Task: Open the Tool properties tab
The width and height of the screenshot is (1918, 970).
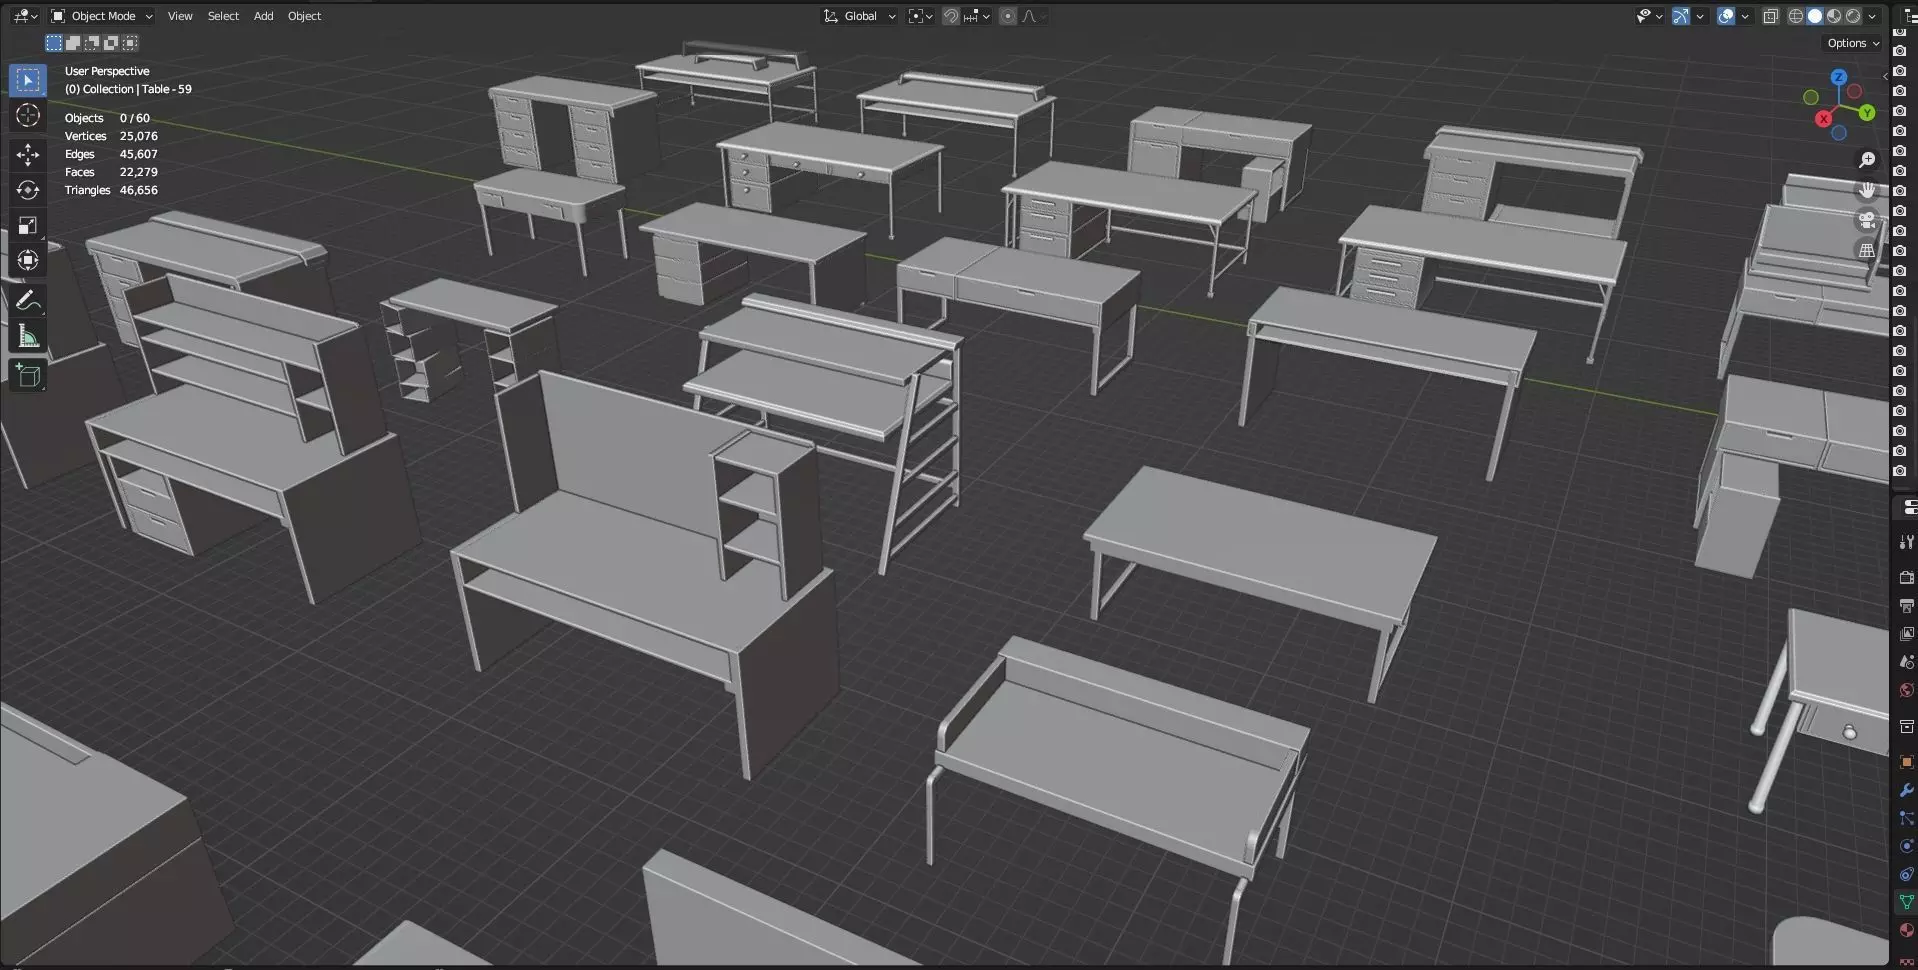Action: coord(1906,542)
